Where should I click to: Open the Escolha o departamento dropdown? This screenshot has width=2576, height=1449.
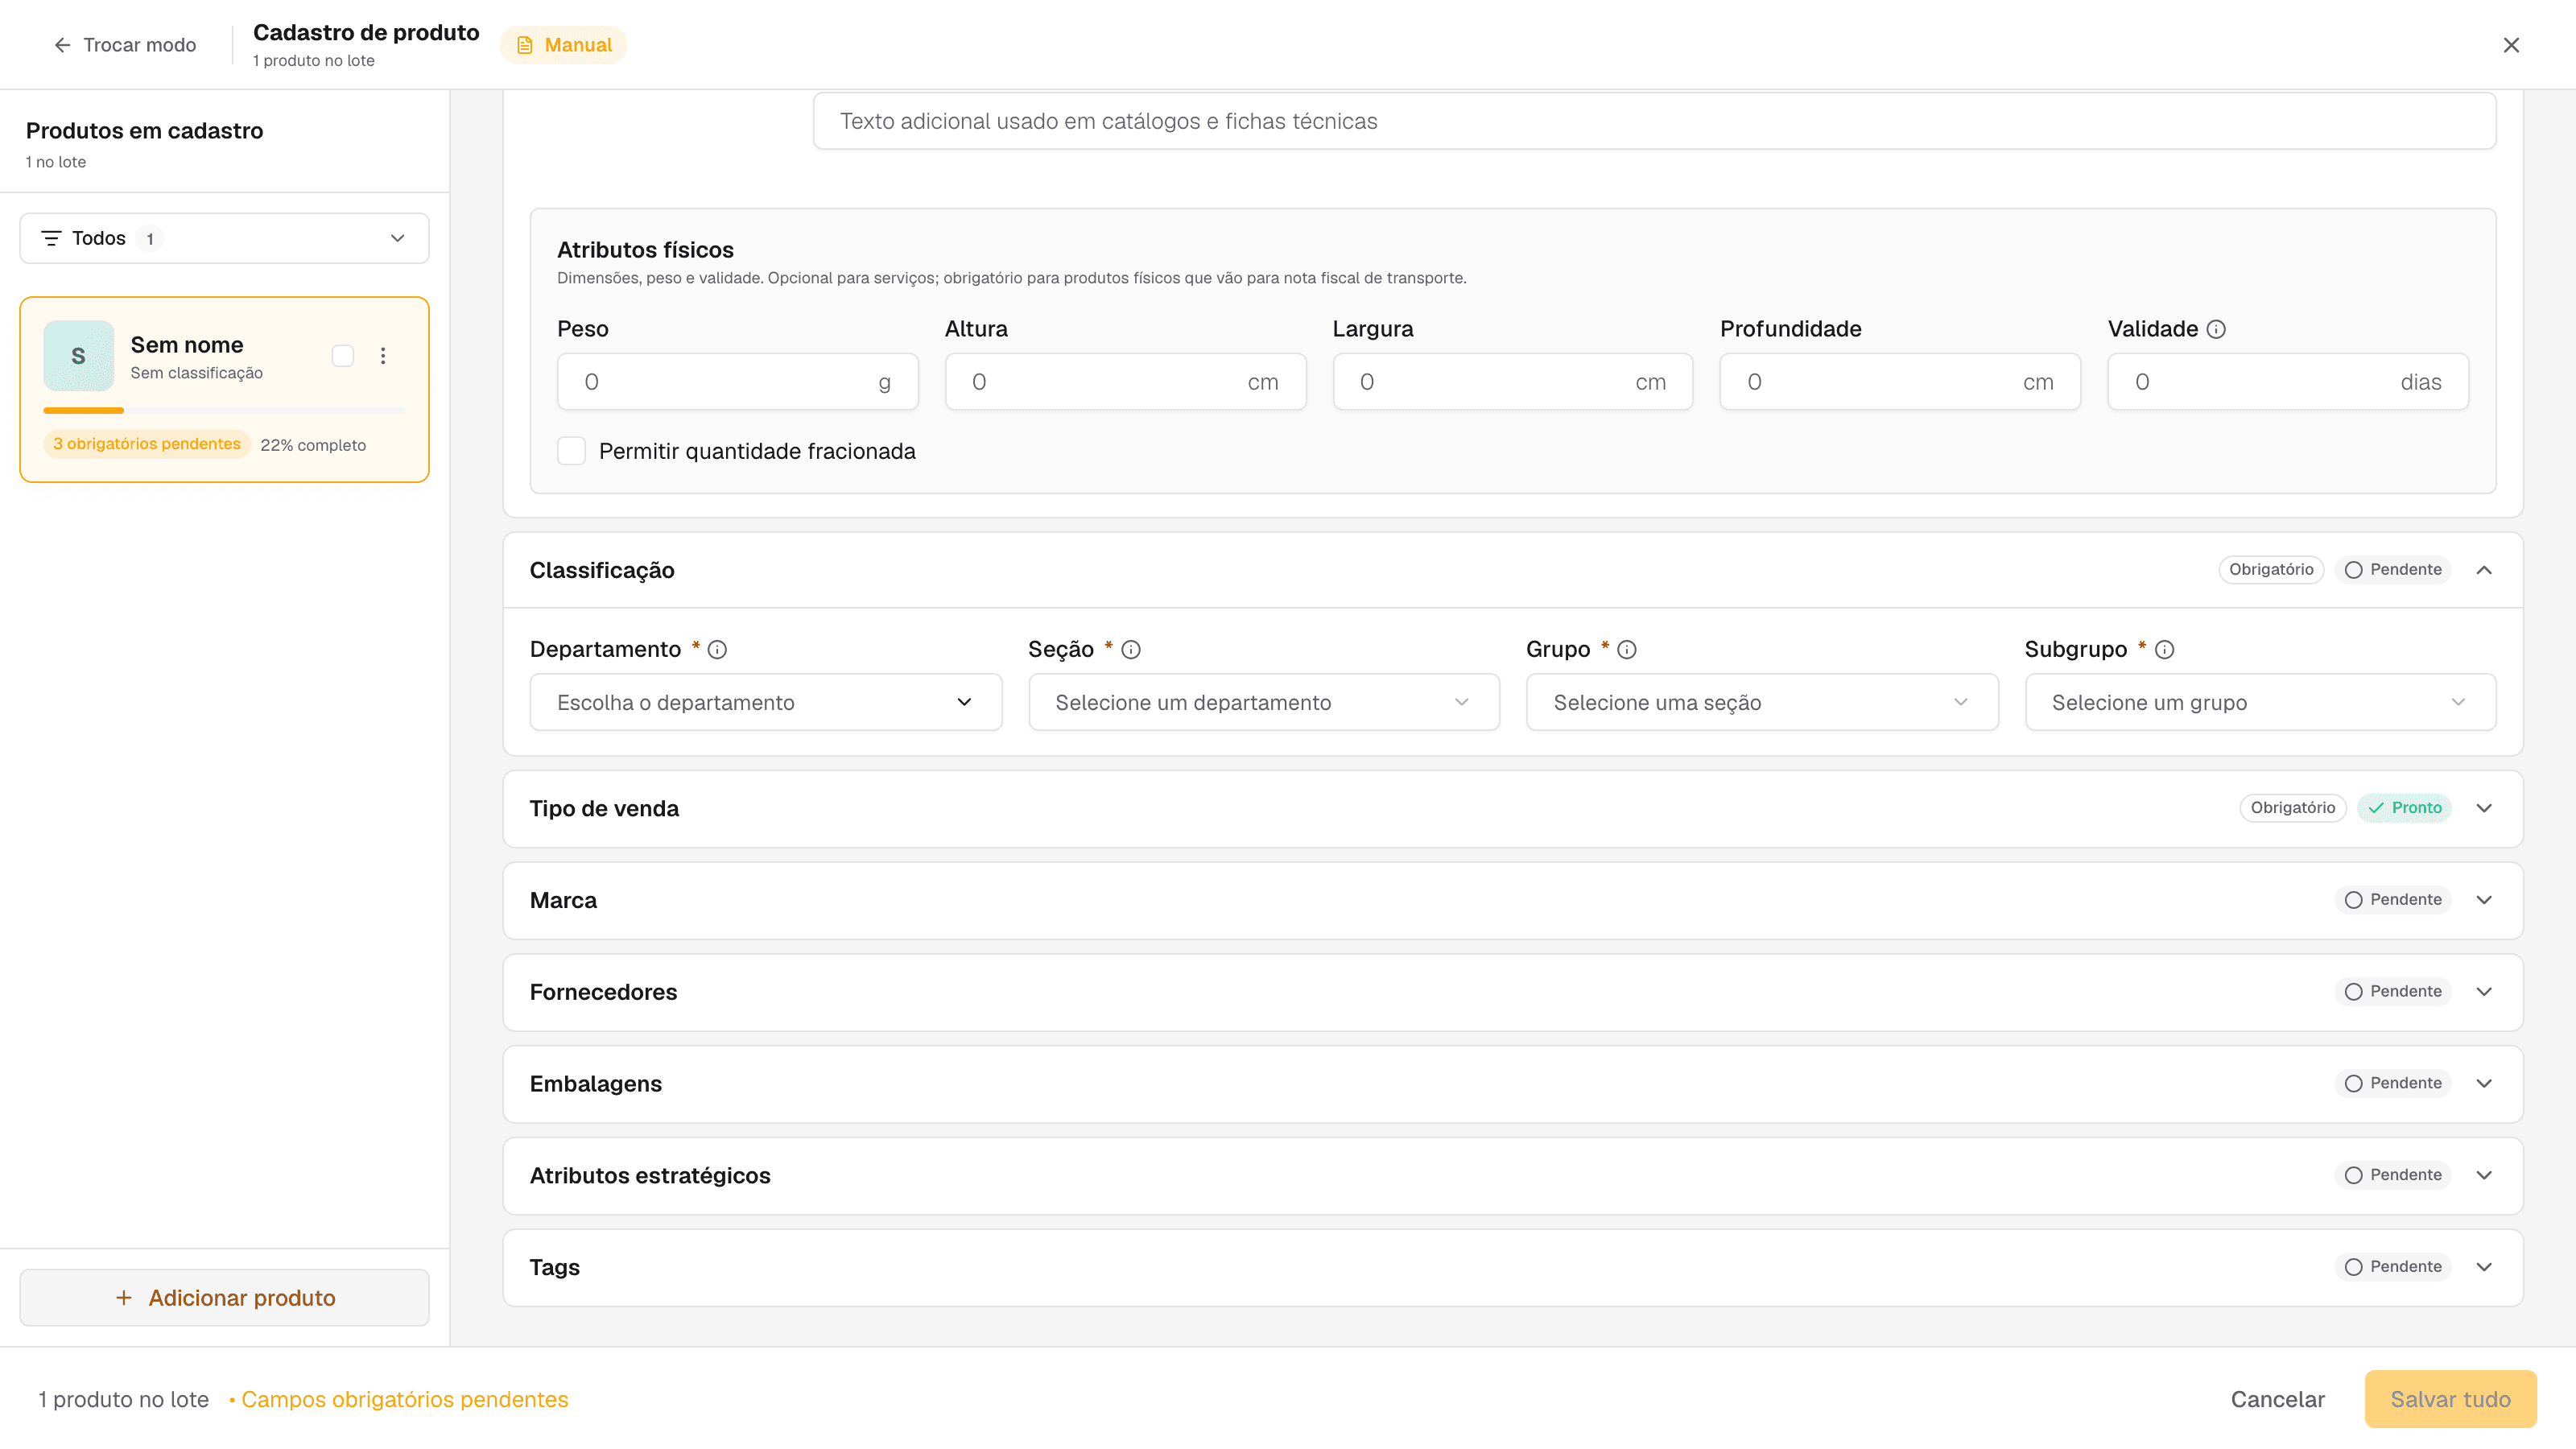766,703
